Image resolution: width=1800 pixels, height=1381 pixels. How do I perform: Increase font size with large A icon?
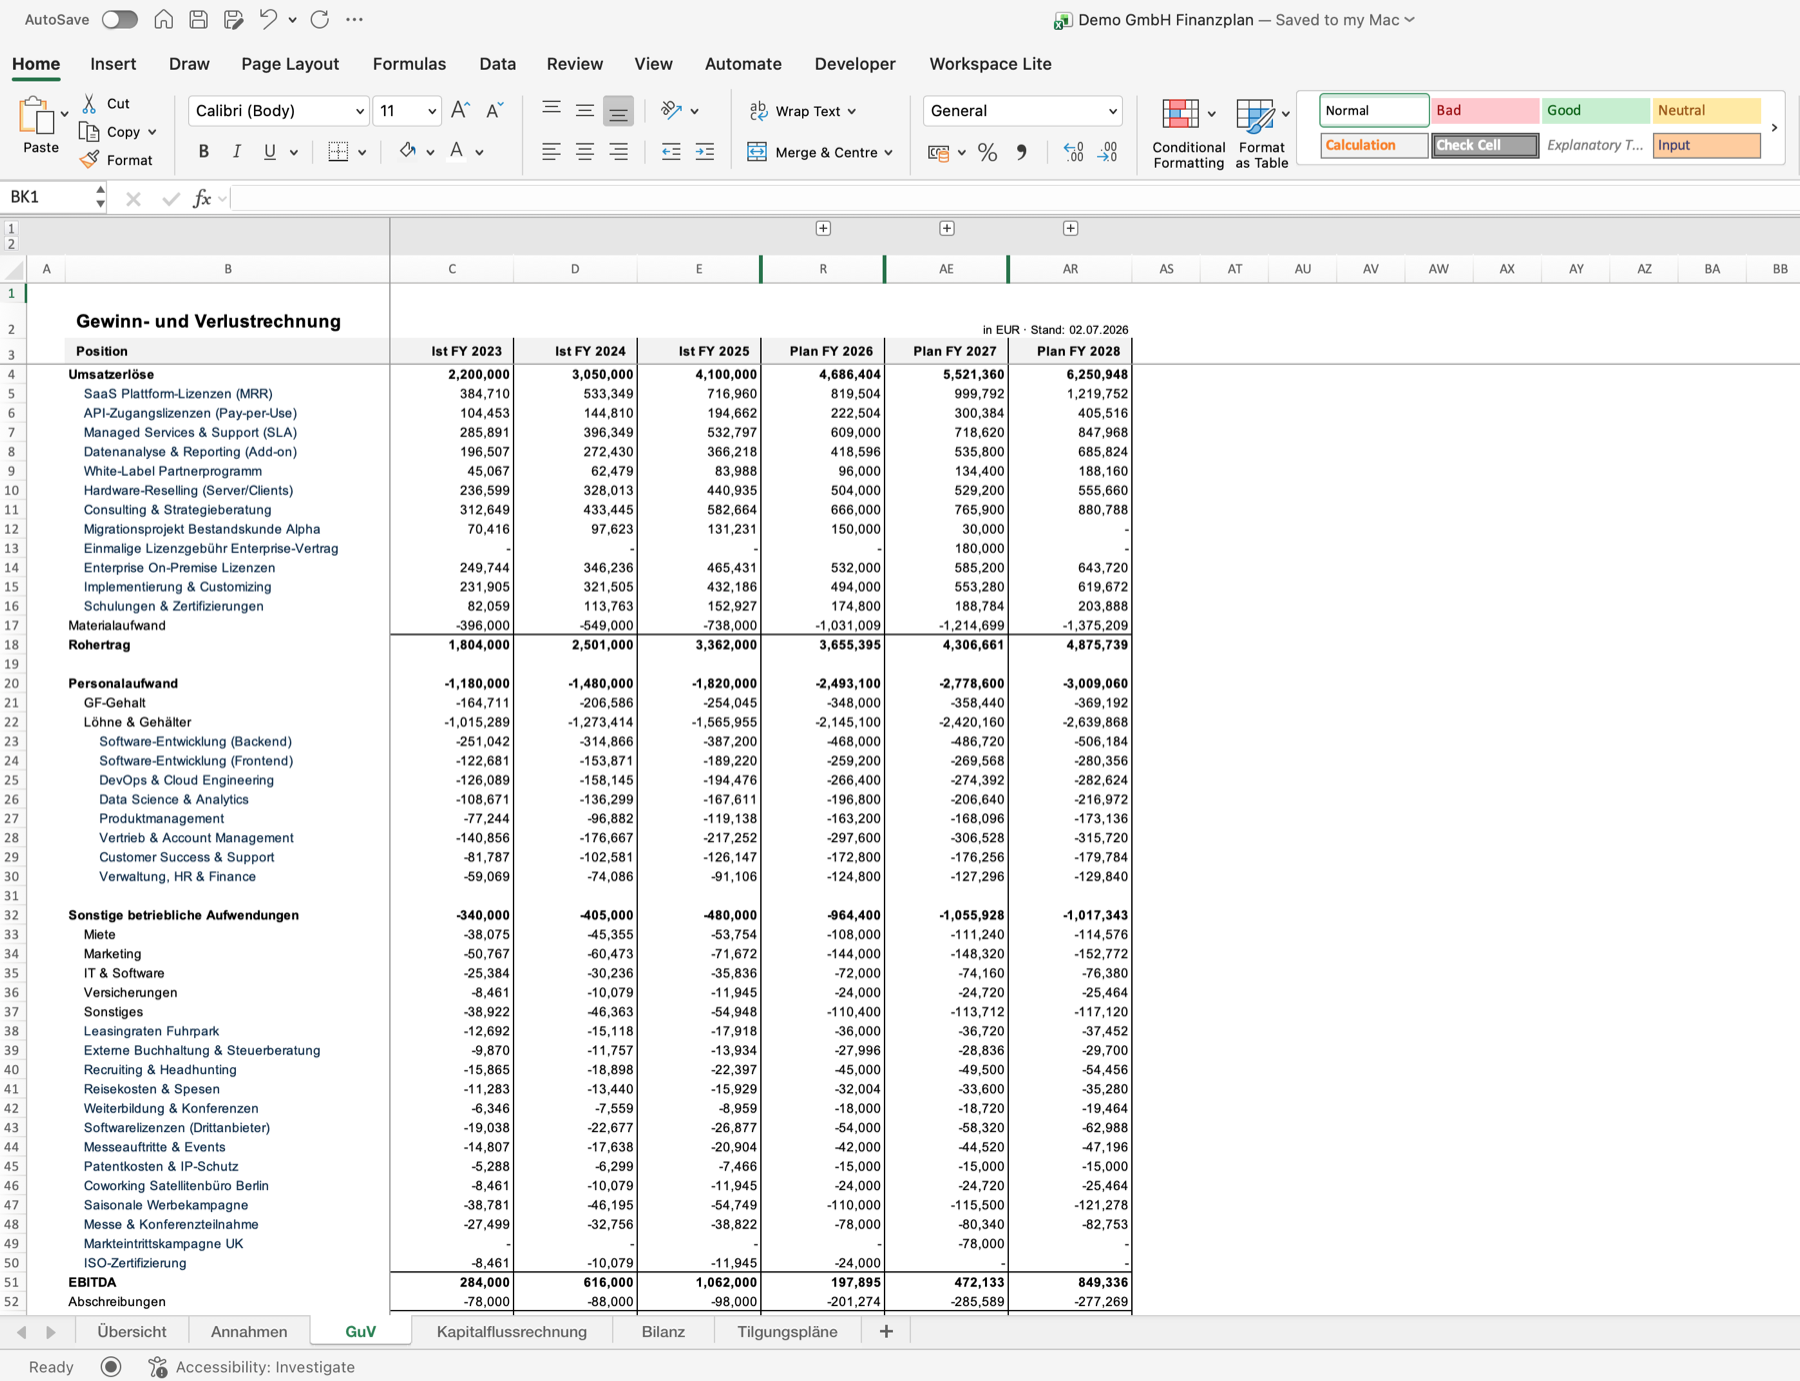[x=460, y=111]
